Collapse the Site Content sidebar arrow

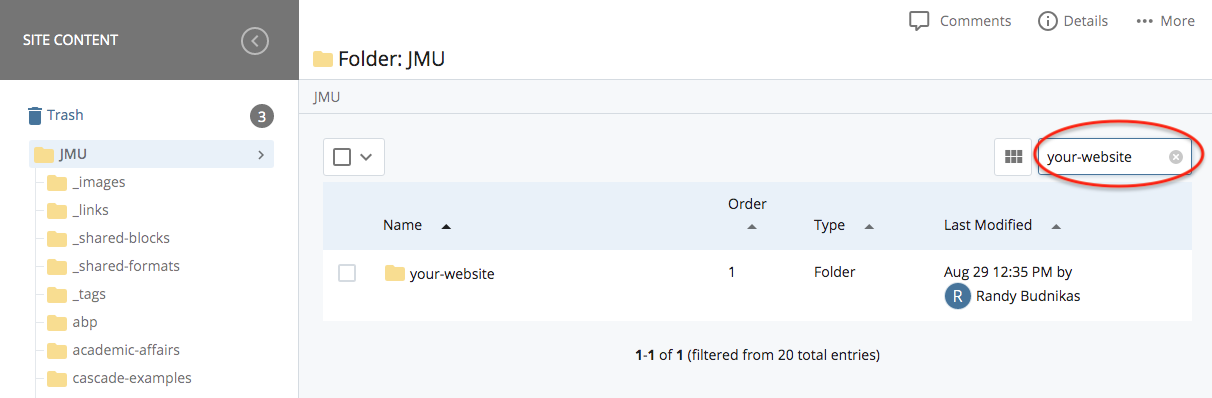point(255,41)
